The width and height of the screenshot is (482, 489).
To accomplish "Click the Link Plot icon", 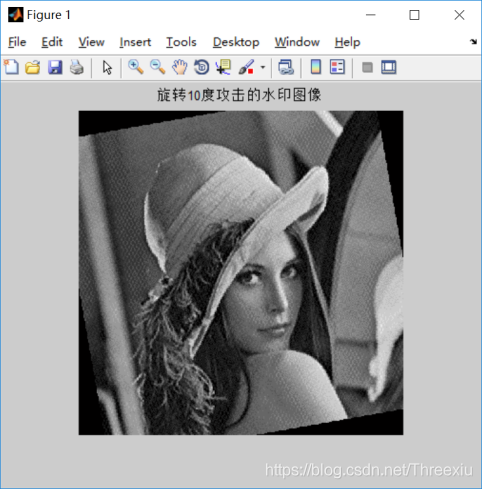I will (x=286, y=67).
